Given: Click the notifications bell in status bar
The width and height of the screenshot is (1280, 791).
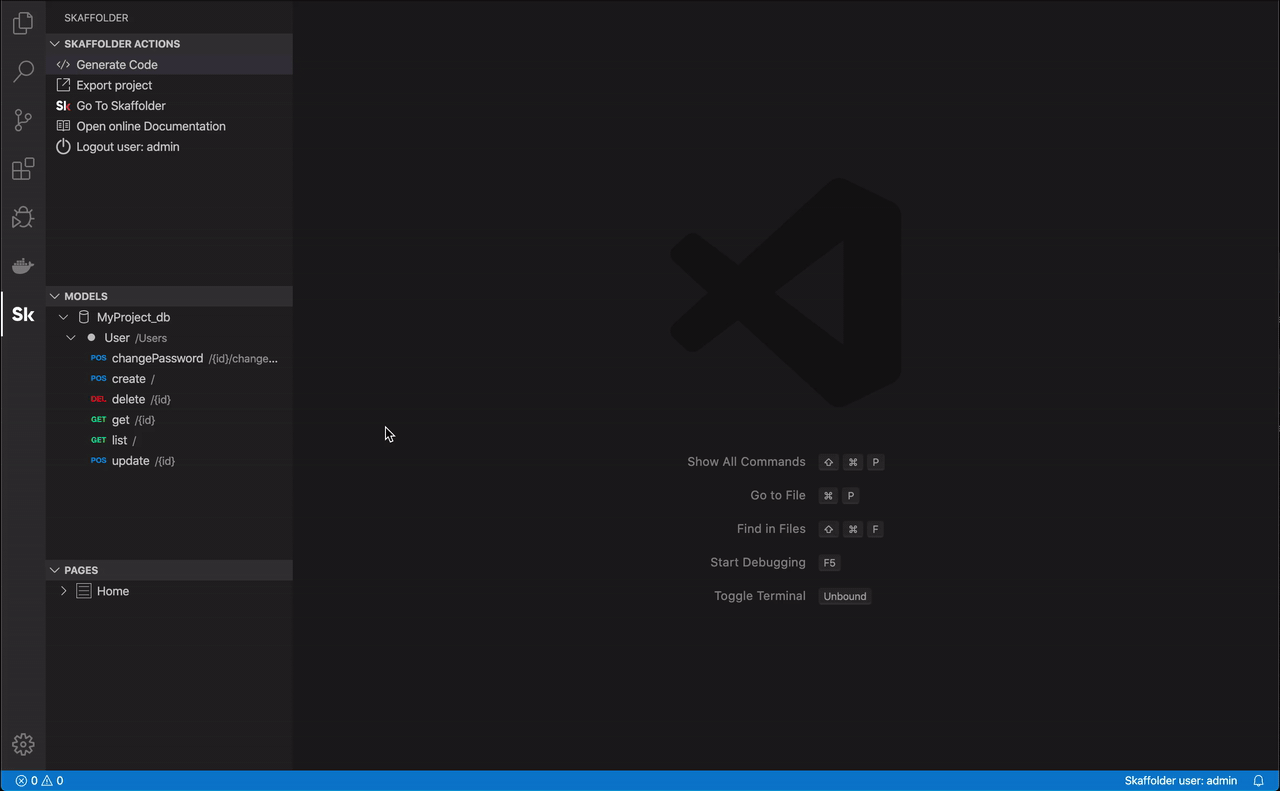Looking at the screenshot, I should tap(1259, 781).
